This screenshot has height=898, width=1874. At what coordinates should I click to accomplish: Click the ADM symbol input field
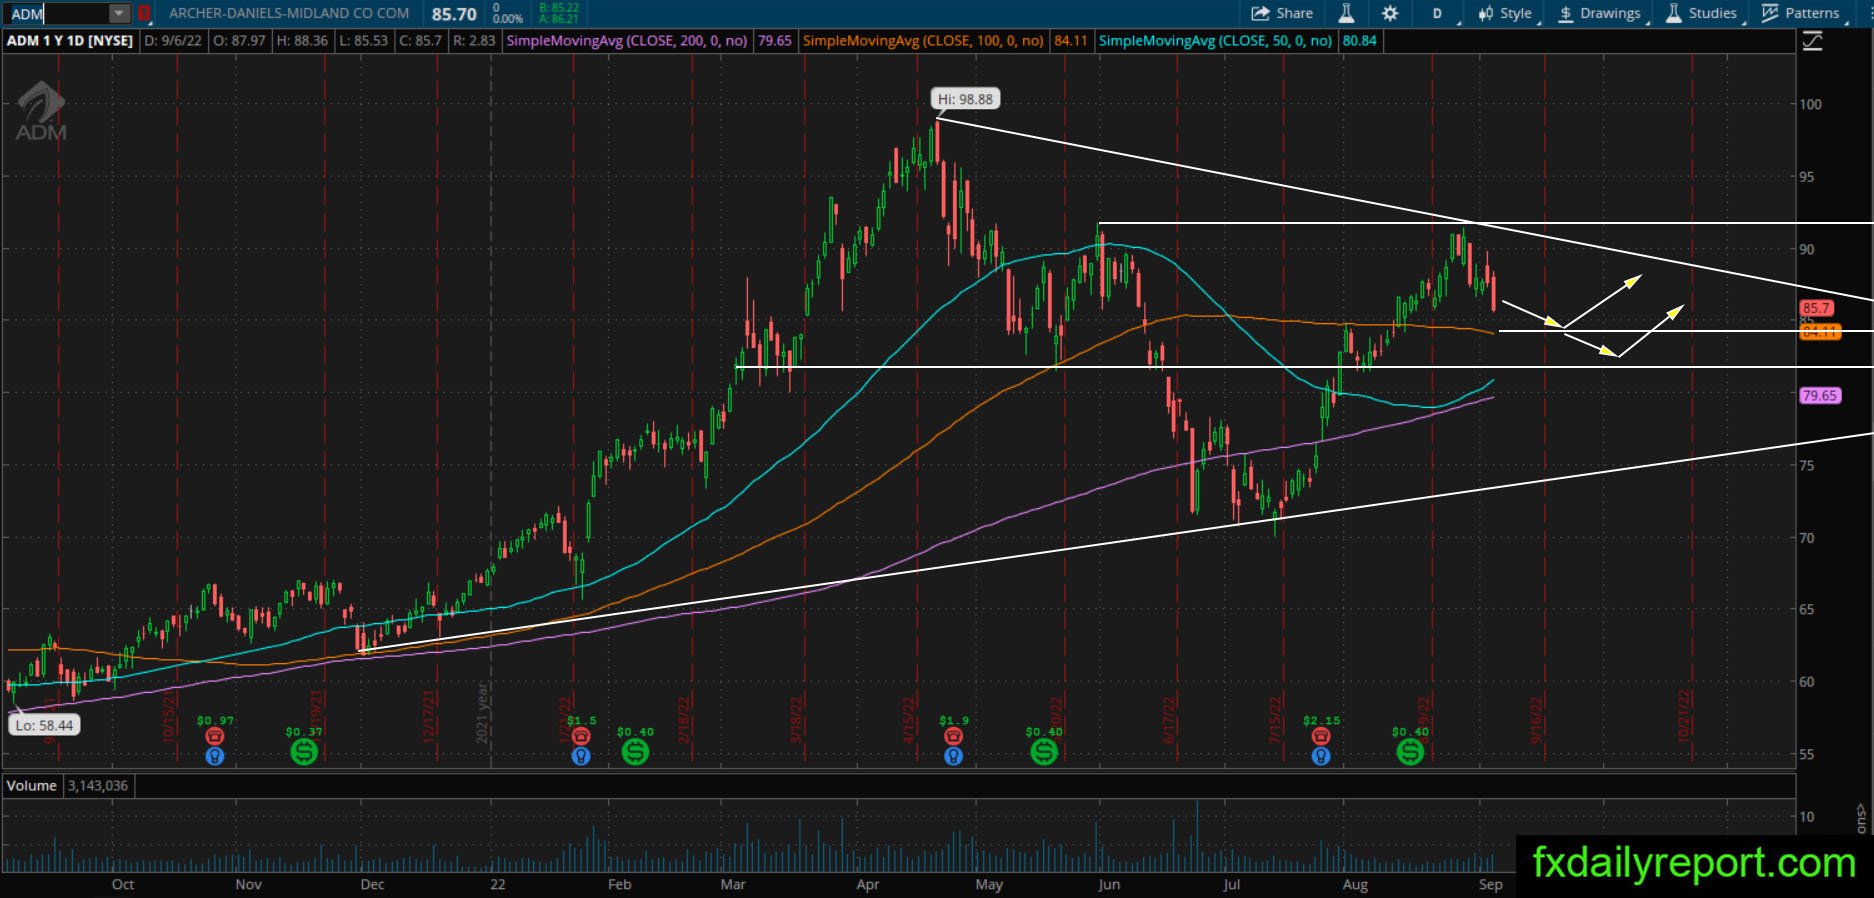click(58, 13)
